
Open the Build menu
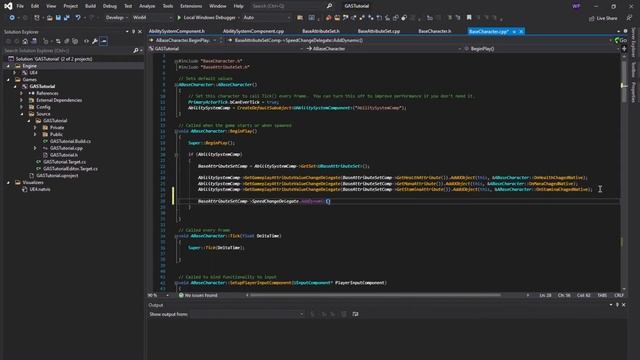[90, 6]
